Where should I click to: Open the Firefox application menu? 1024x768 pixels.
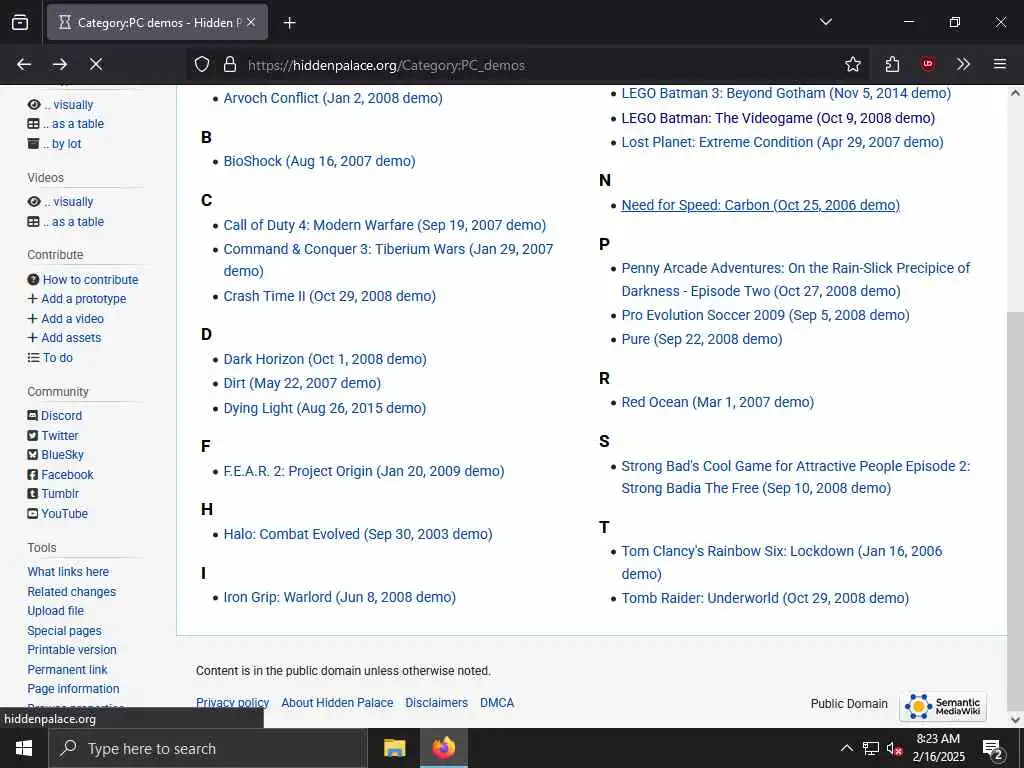coord(999,64)
